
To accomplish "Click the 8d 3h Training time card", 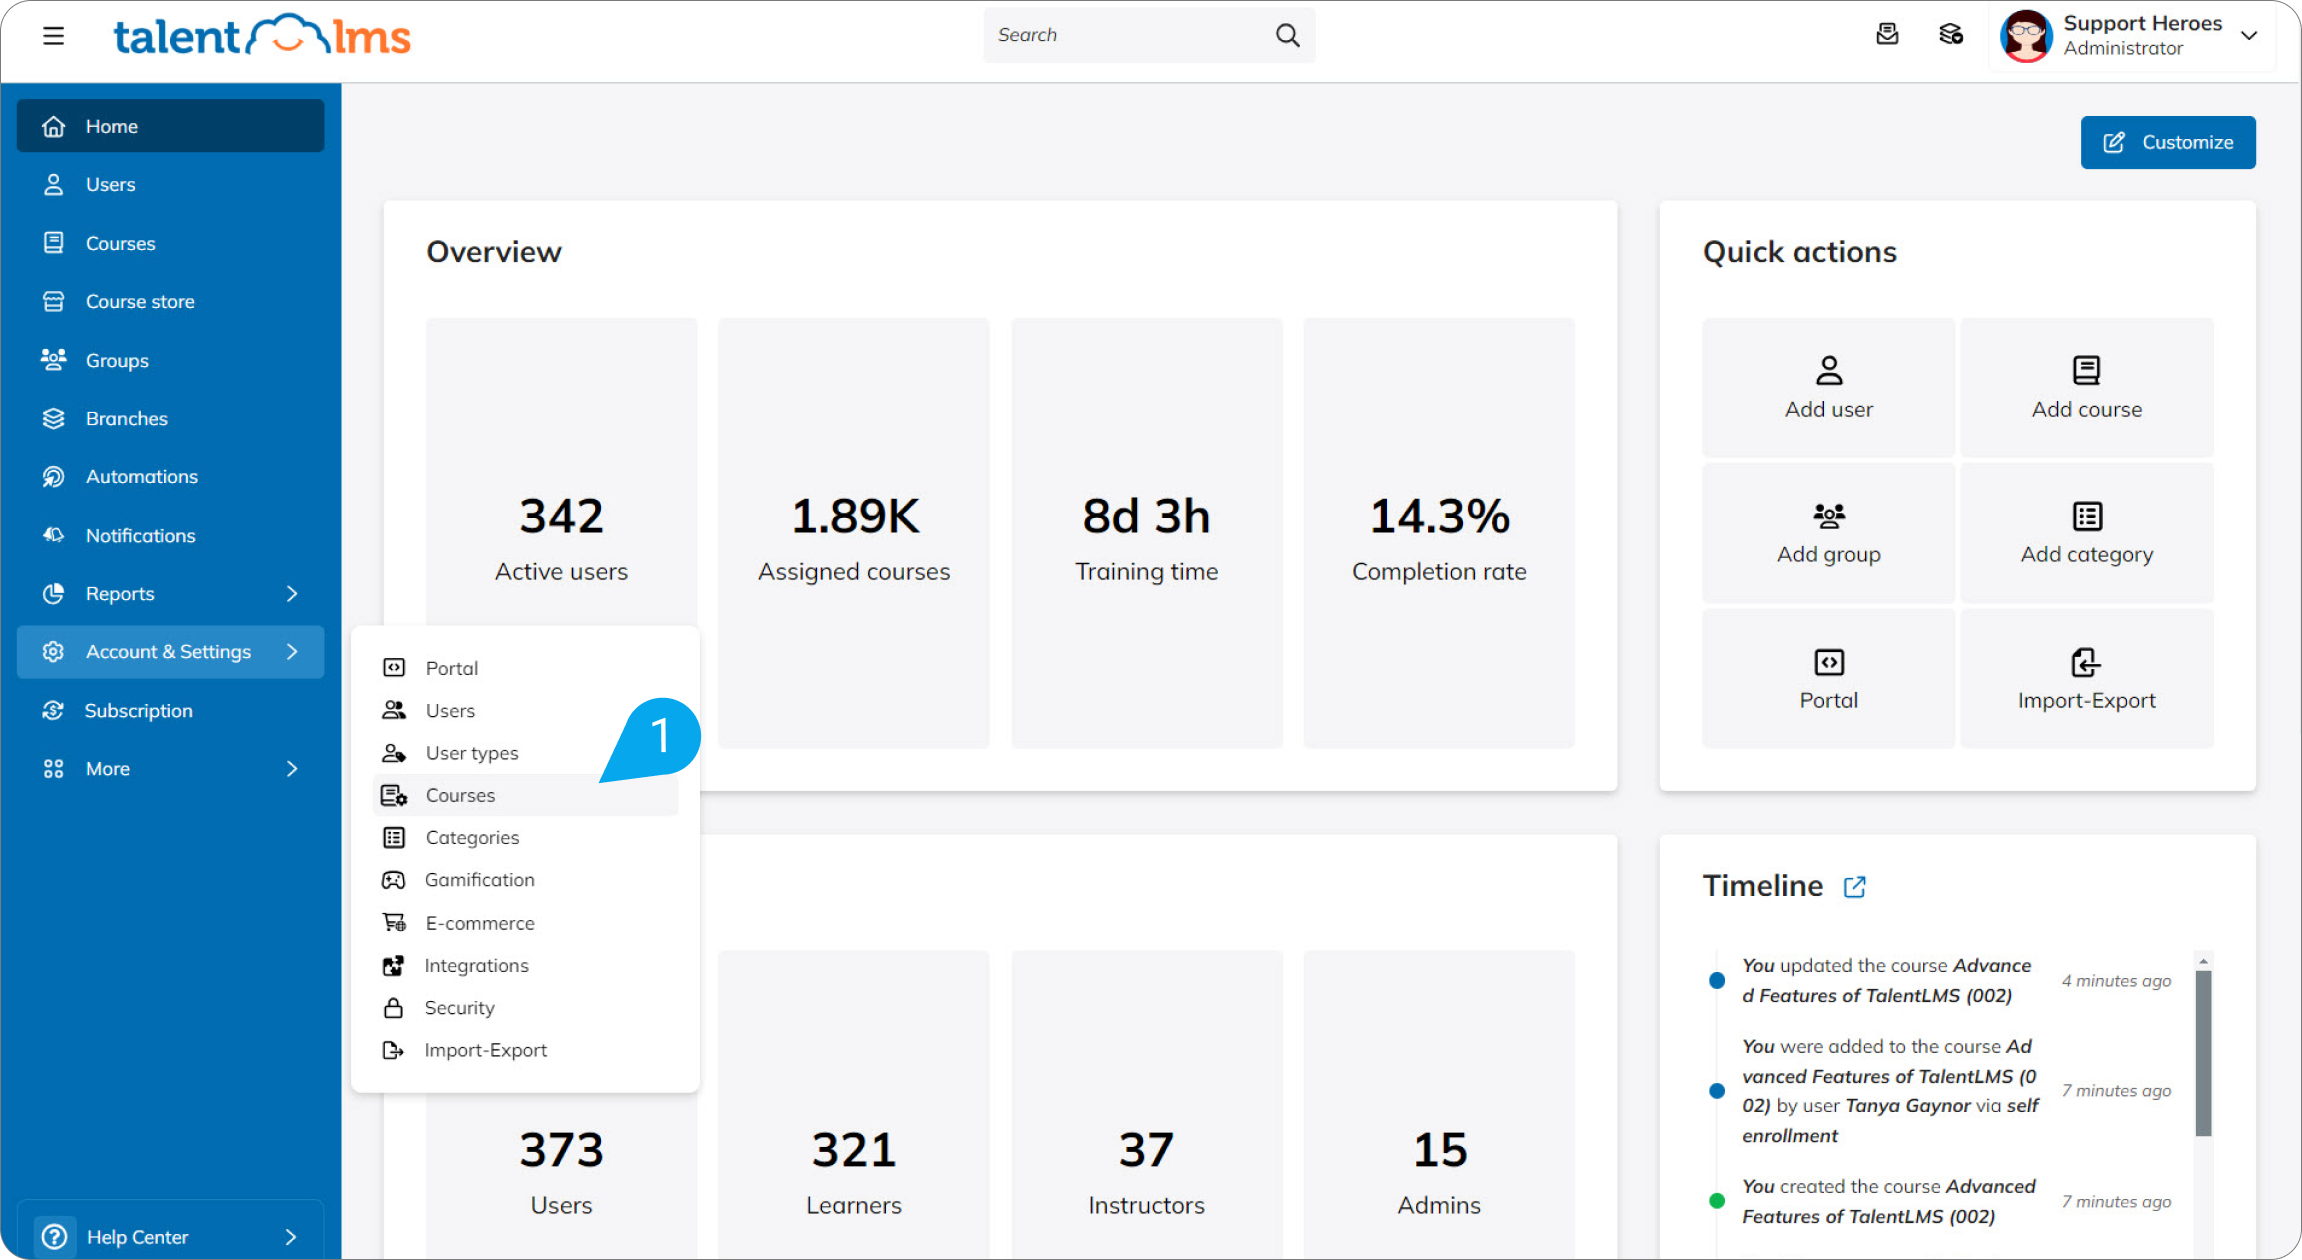I will pos(1146,532).
